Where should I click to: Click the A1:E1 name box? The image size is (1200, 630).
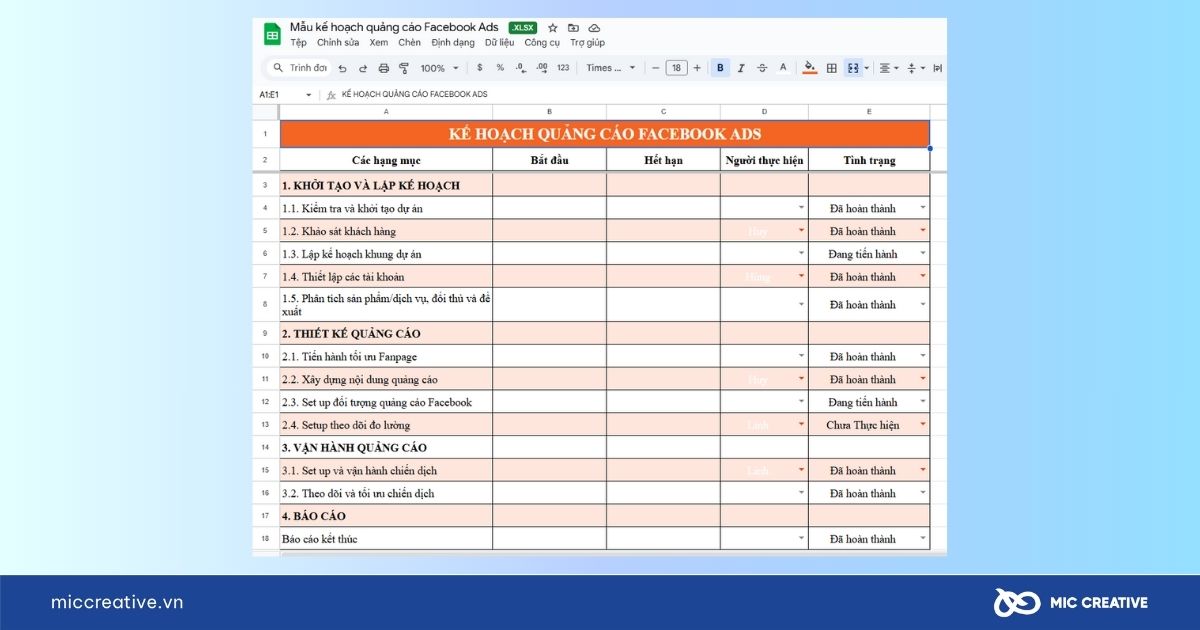[x=272, y=94]
